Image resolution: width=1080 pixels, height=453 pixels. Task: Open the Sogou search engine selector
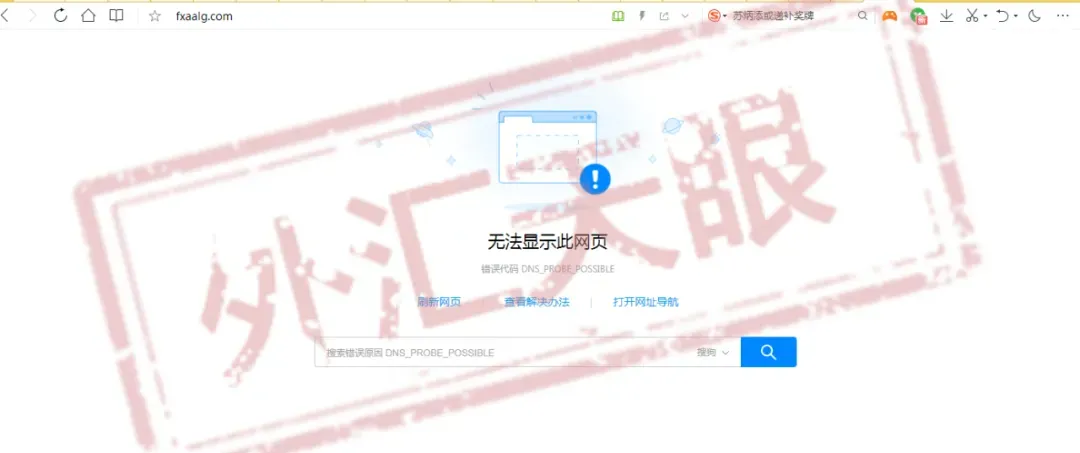click(717, 16)
